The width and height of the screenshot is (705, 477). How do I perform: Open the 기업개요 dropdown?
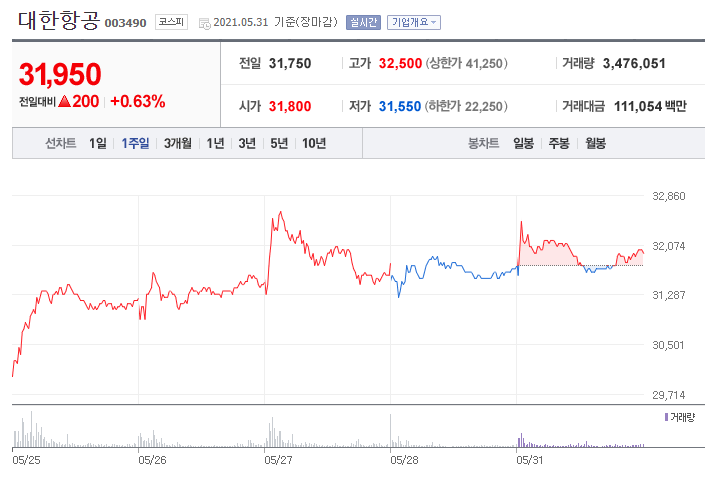click(414, 22)
